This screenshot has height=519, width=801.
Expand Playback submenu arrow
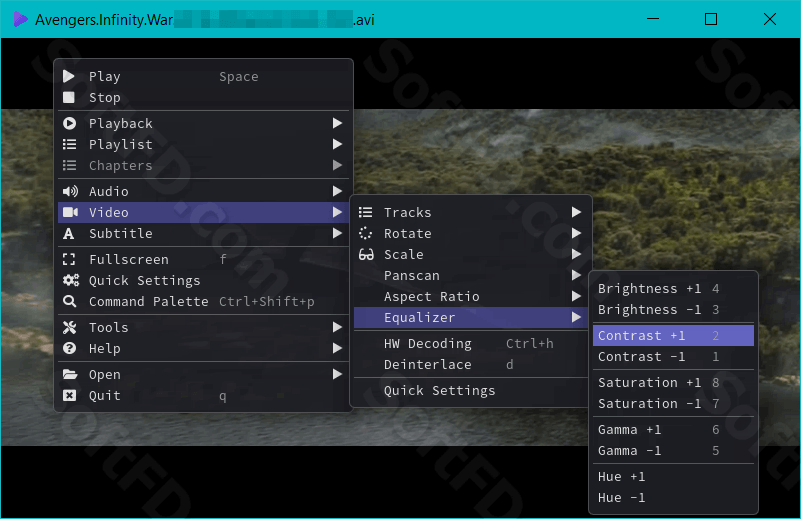pyautogui.click(x=337, y=123)
